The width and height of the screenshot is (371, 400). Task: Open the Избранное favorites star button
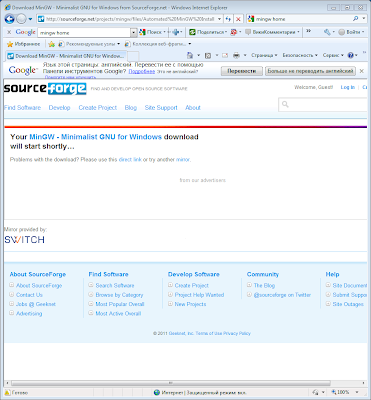pos(23,44)
